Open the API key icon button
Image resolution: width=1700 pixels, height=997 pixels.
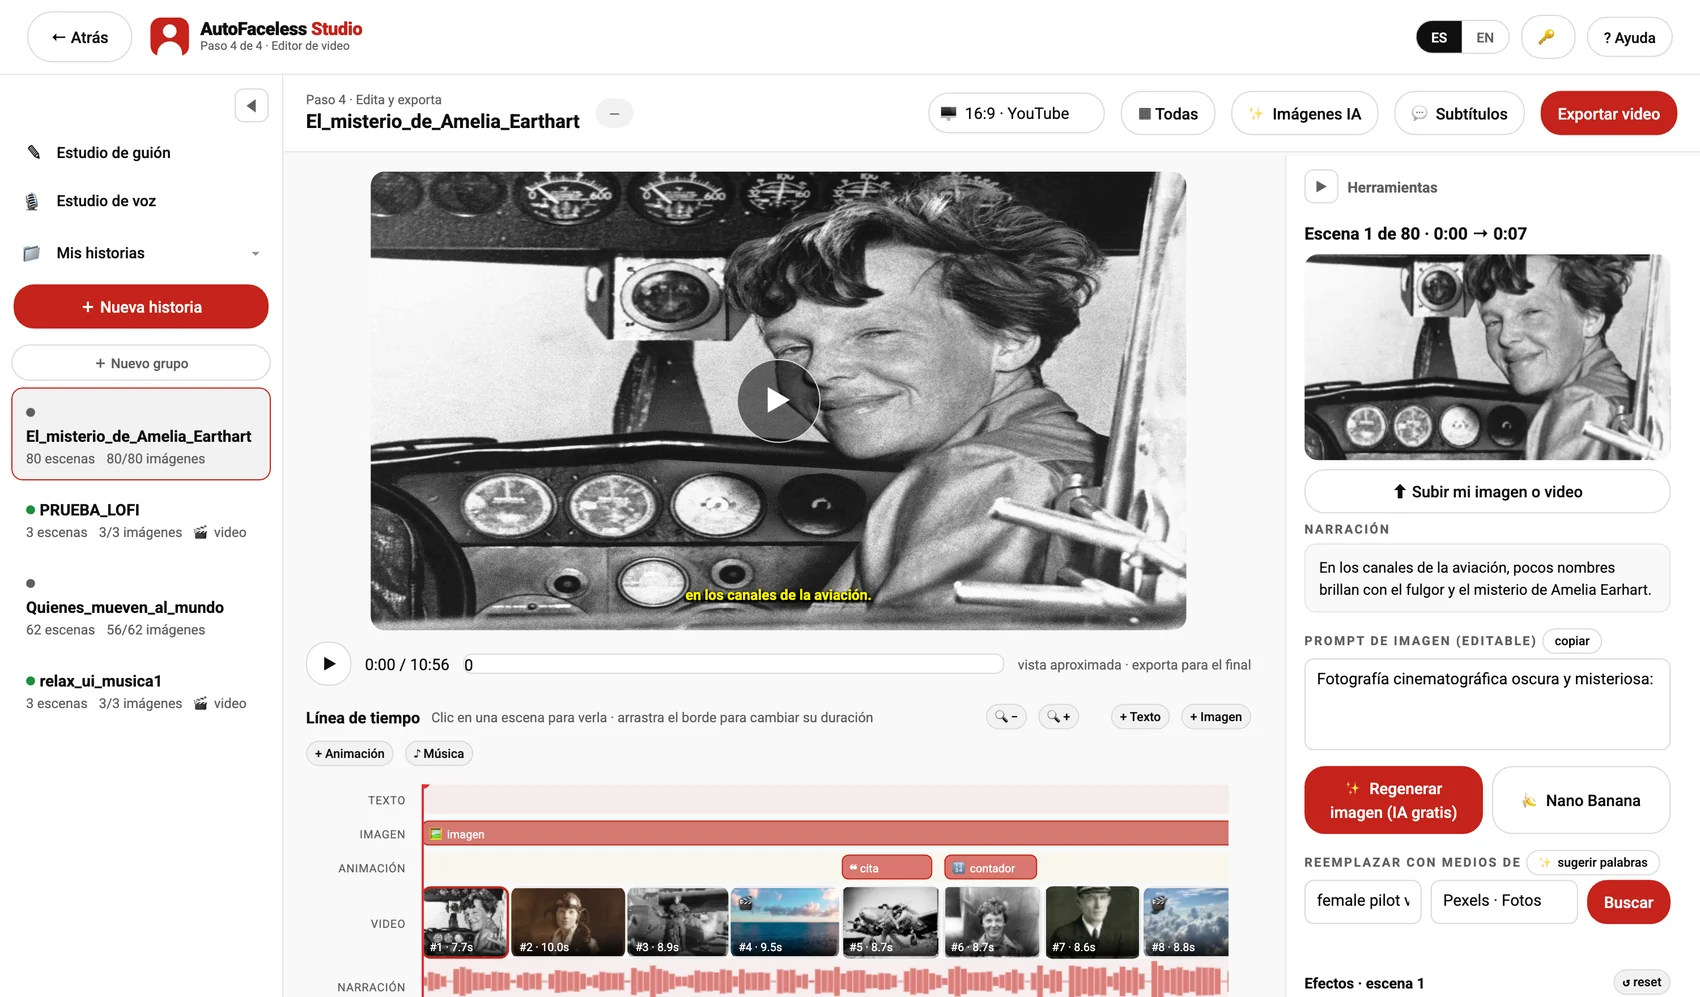pos(1547,37)
